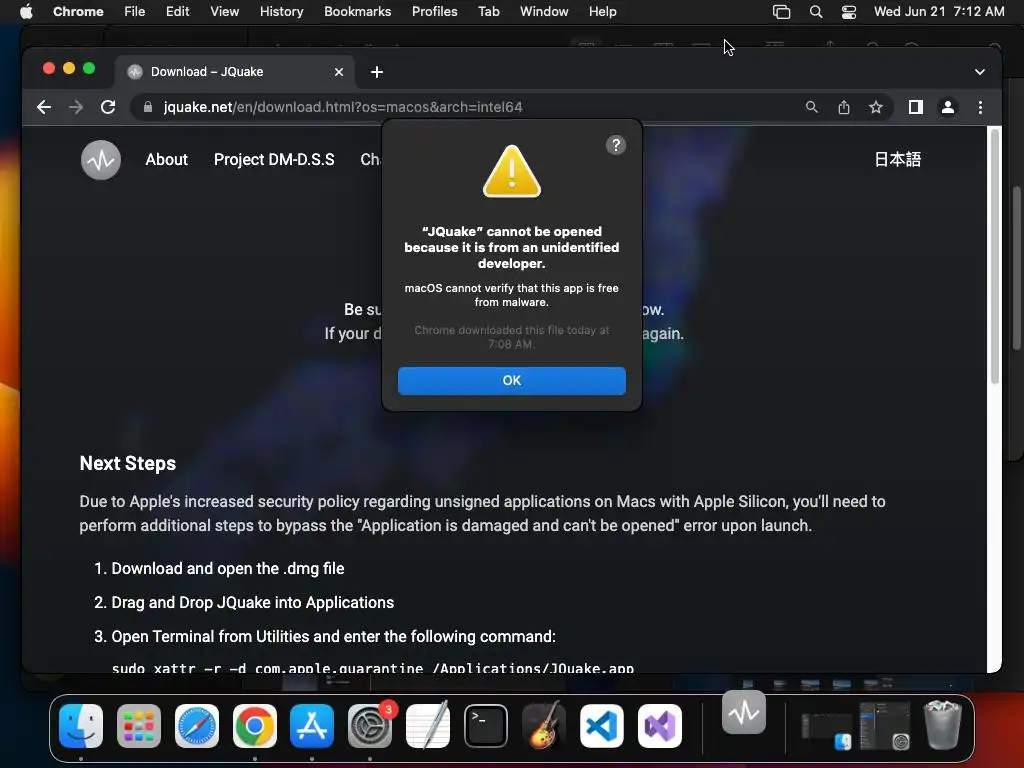Open the App Store from the Dock

click(312, 726)
